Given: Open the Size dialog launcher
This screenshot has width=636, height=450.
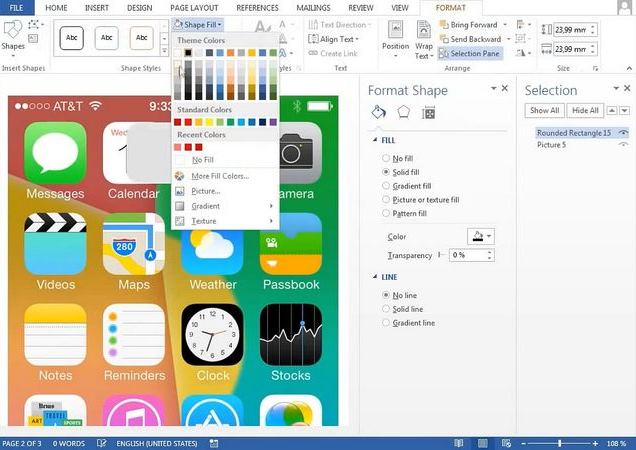Looking at the screenshot, I should pos(595,69).
